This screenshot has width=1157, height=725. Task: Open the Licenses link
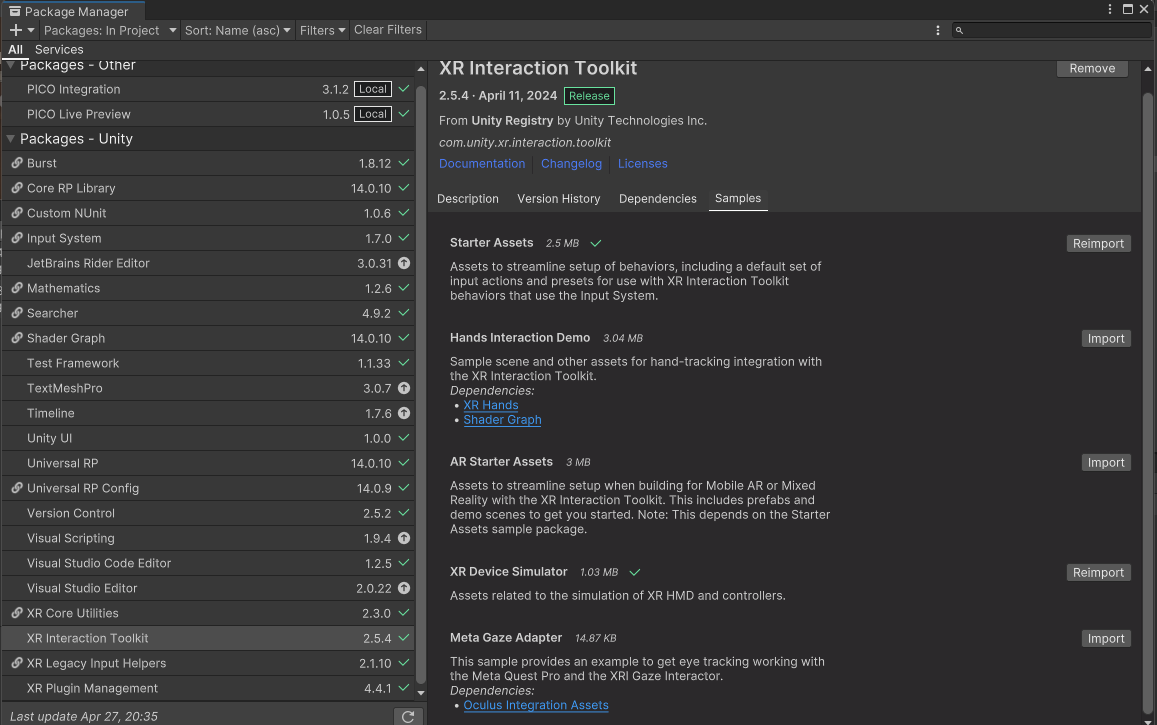click(x=642, y=164)
